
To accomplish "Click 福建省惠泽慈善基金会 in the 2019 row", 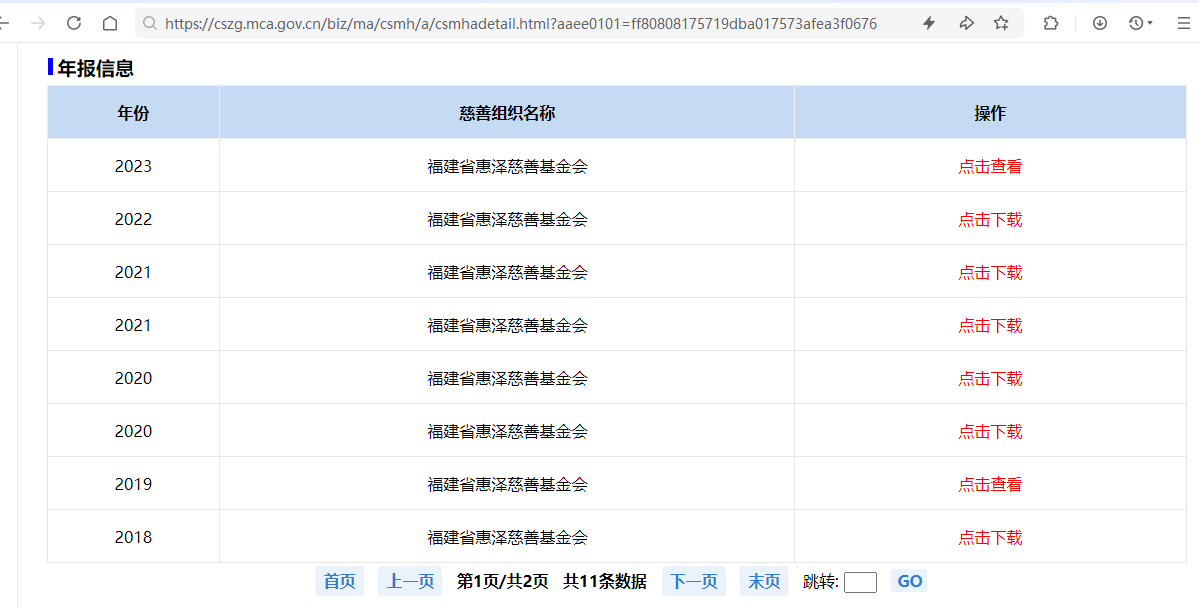I will click(507, 484).
